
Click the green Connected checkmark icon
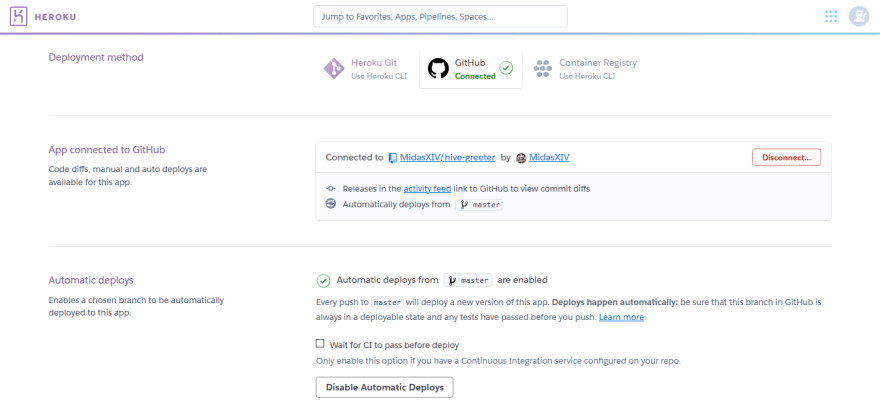pos(506,68)
